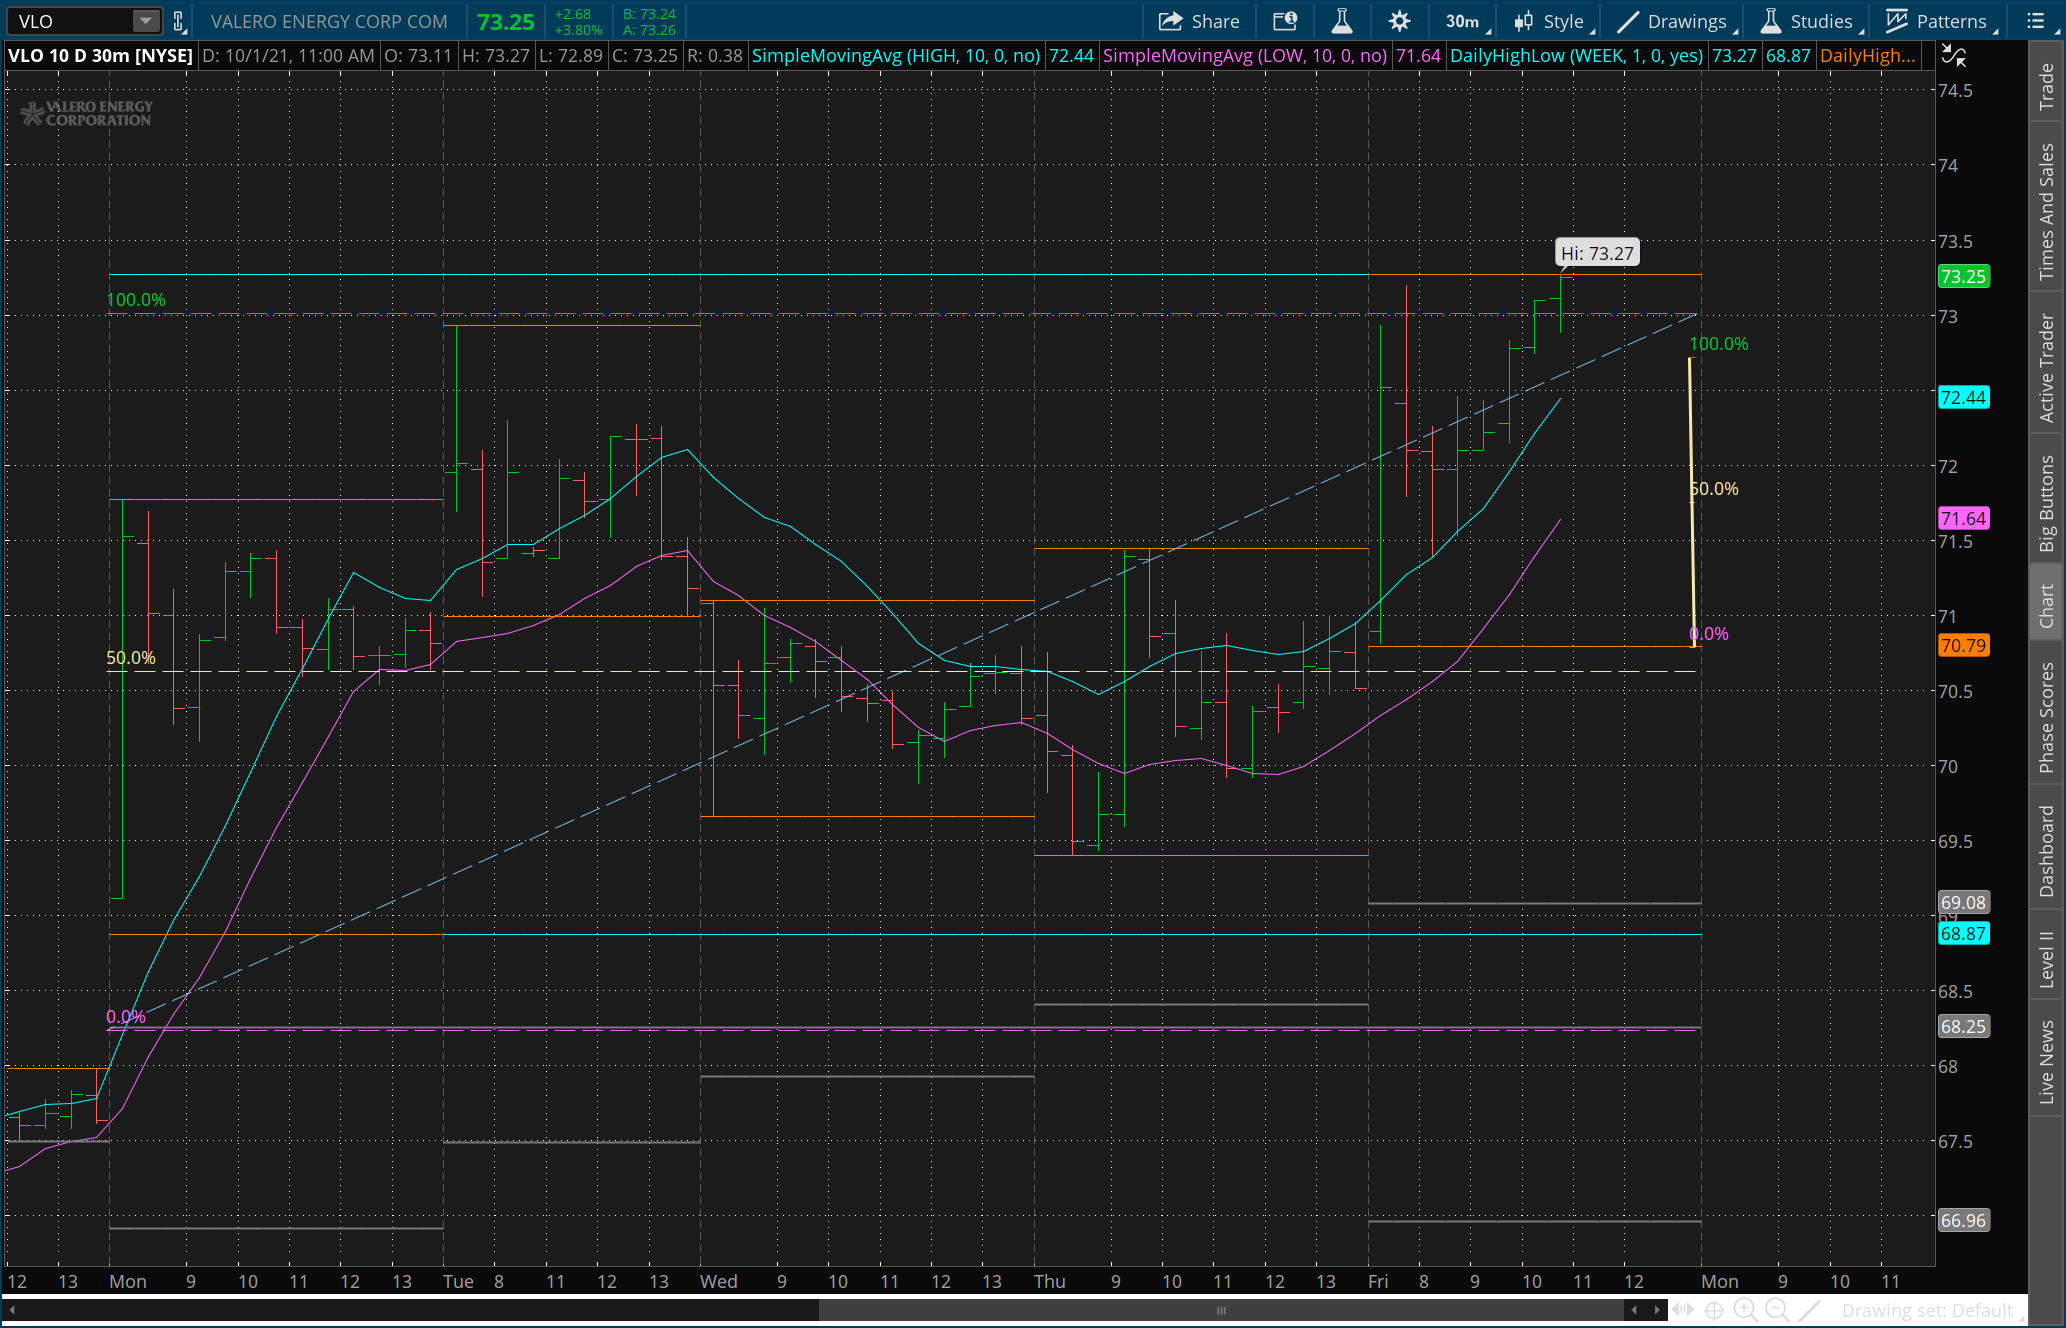The image size is (2066, 1328).
Task: Click the zoom out magnifier
Action: (1777, 1310)
